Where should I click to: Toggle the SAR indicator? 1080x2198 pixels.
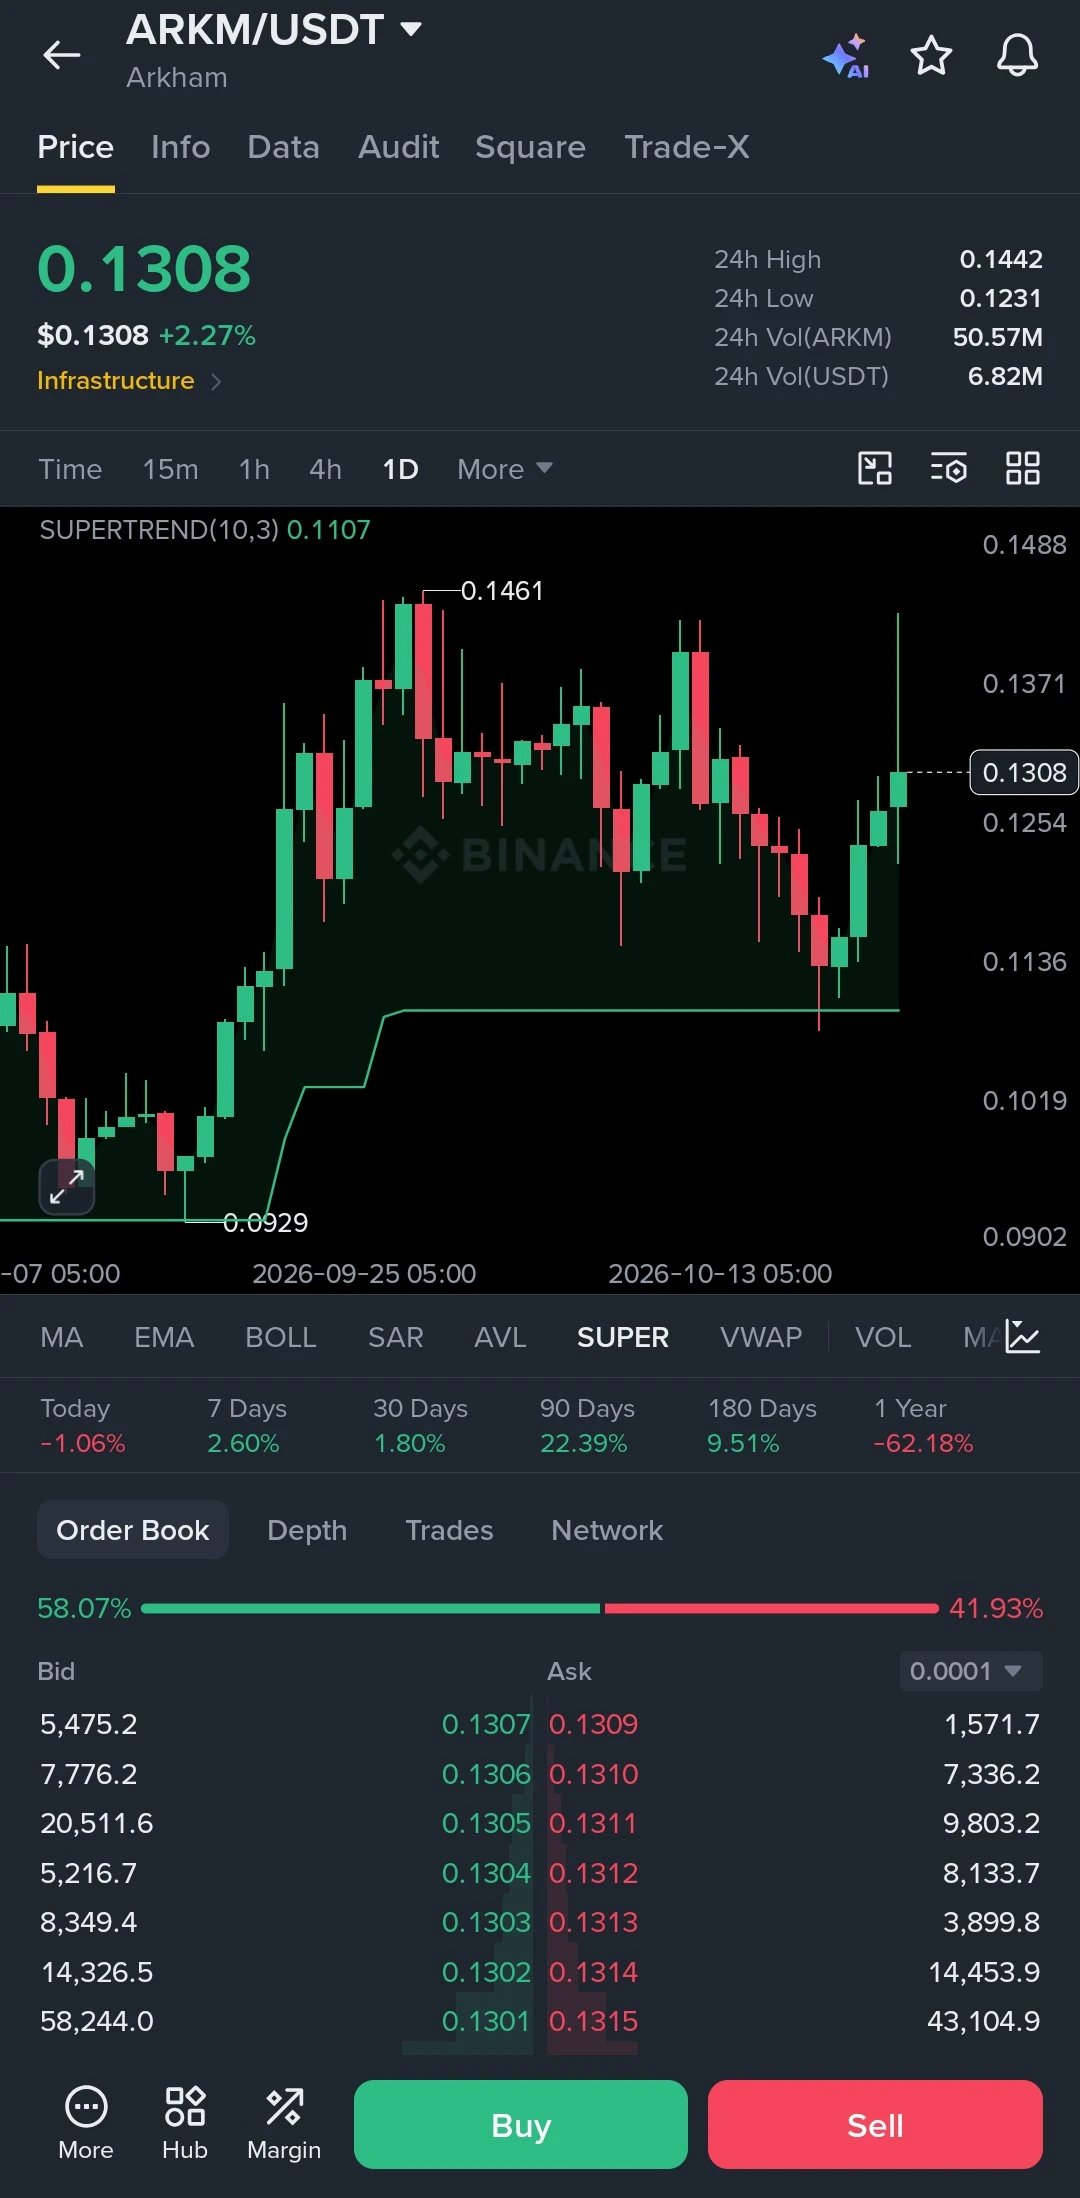coord(396,1337)
